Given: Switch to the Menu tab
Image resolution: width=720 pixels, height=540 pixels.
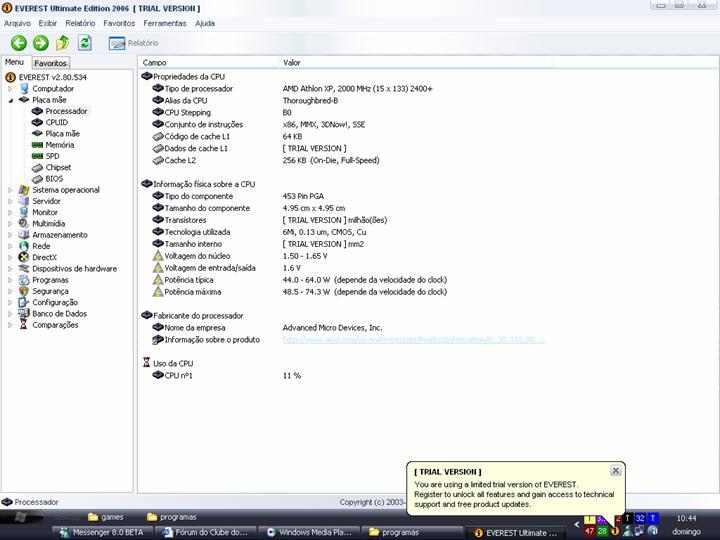Looking at the screenshot, I should (14, 62).
